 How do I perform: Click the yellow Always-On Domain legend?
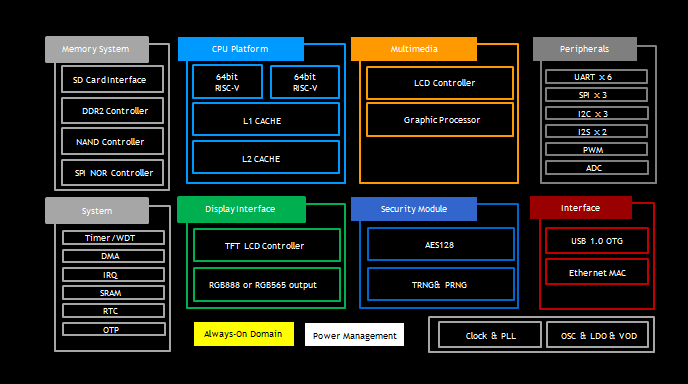[x=244, y=334]
